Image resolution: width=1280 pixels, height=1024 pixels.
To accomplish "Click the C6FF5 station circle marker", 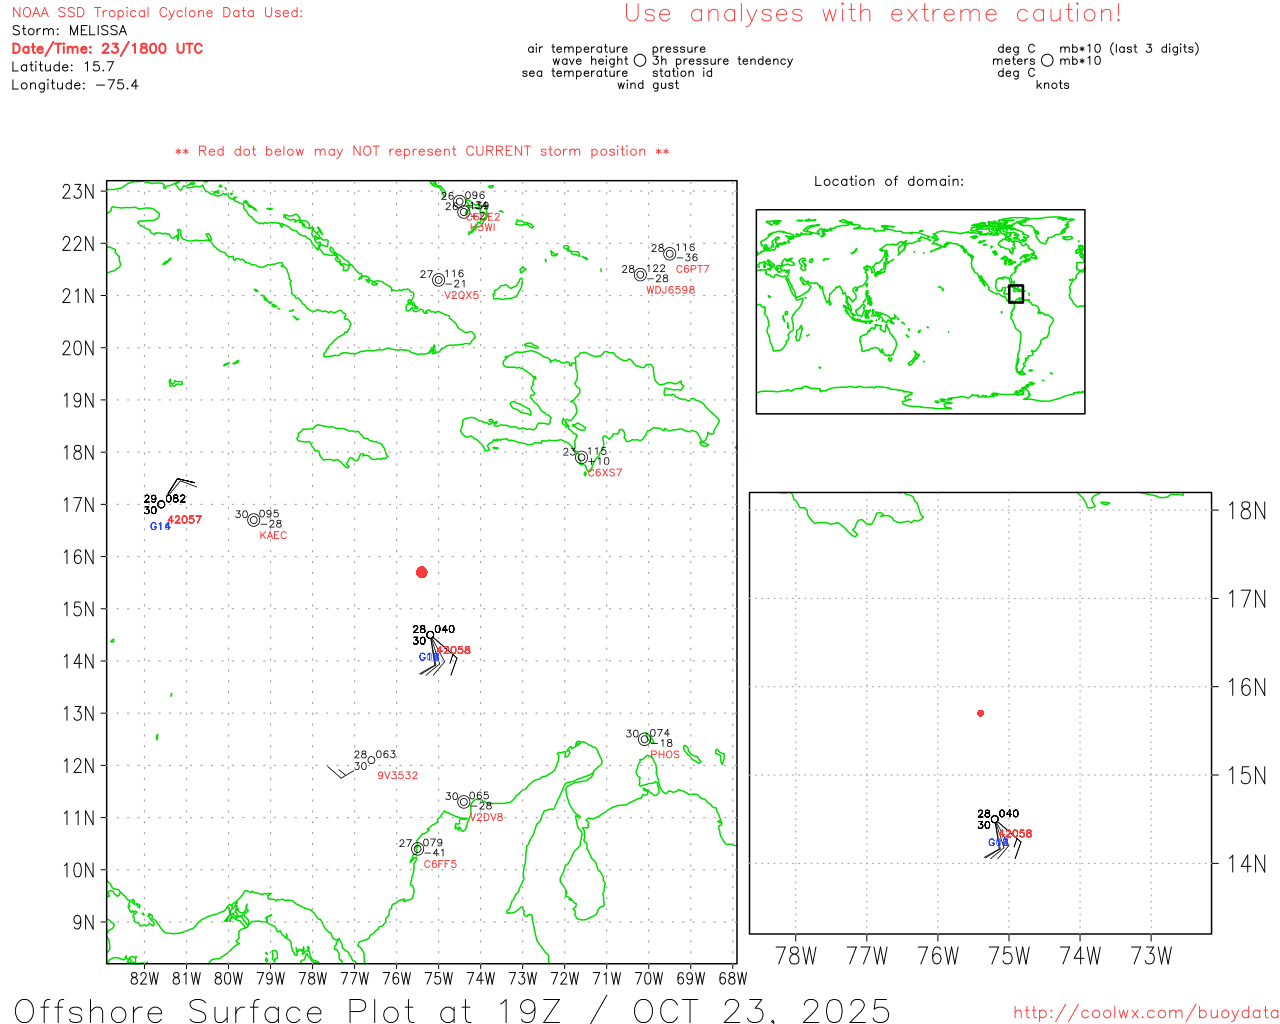I will [417, 849].
